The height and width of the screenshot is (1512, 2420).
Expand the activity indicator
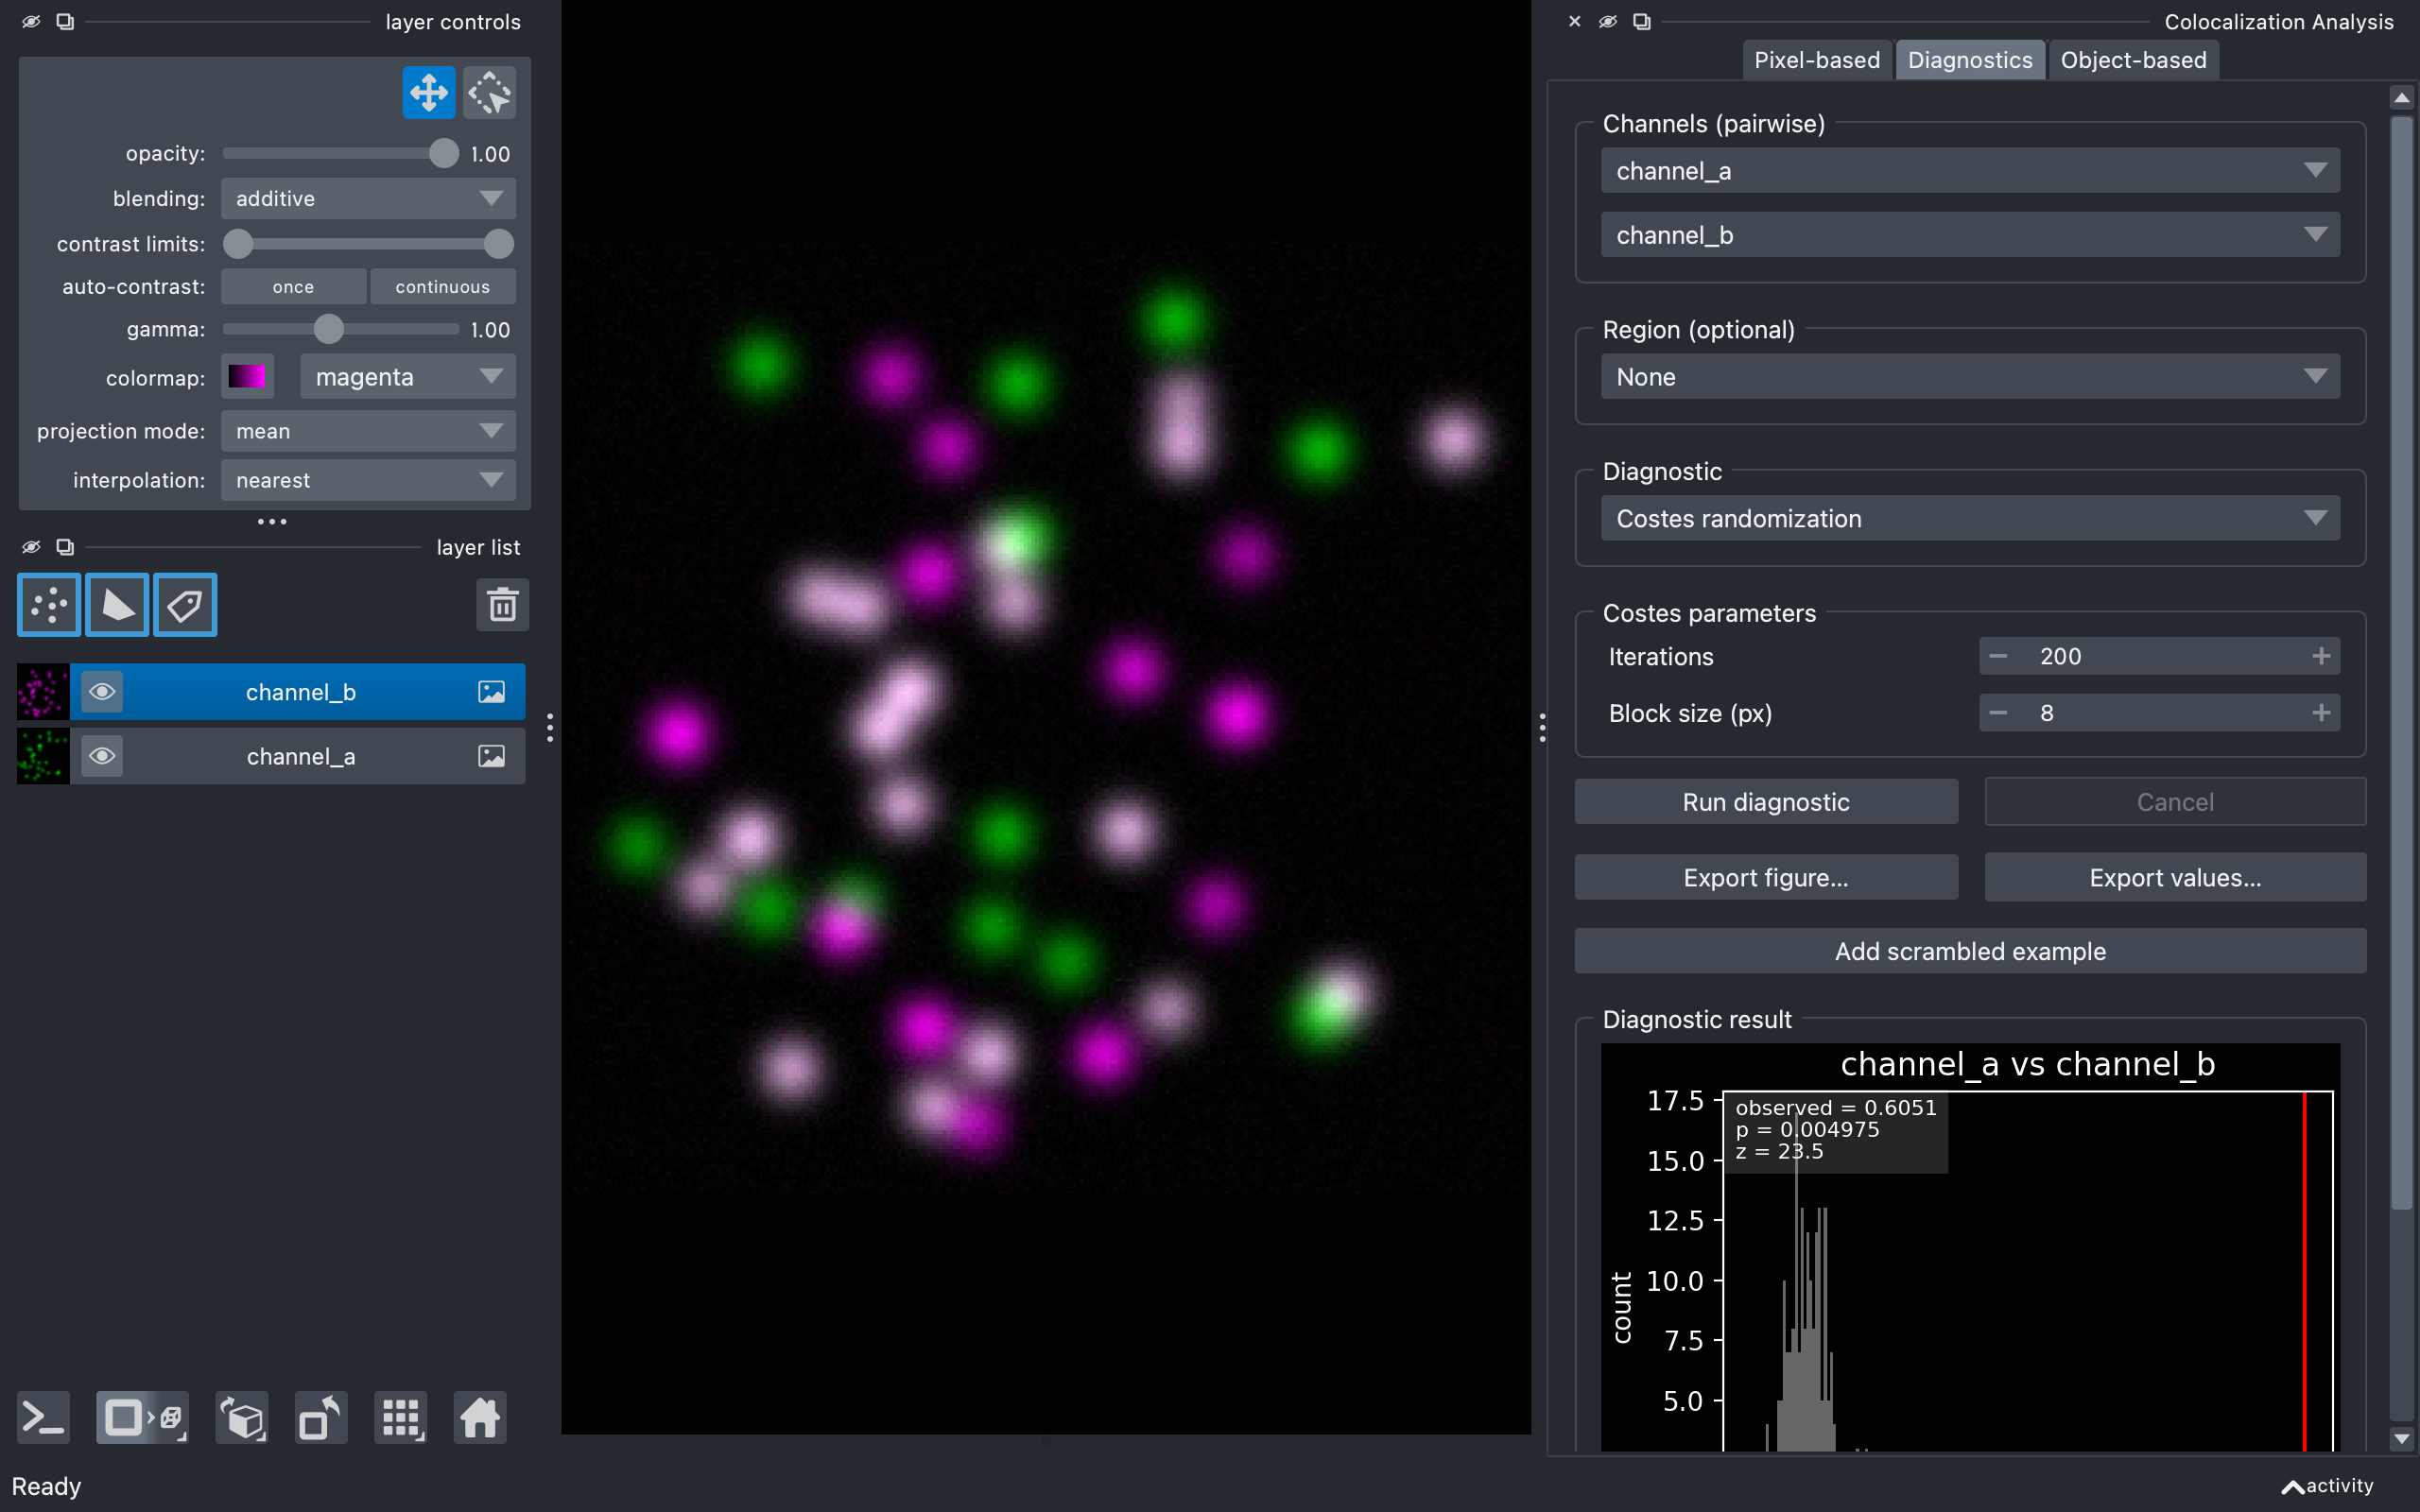coord(2327,1486)
